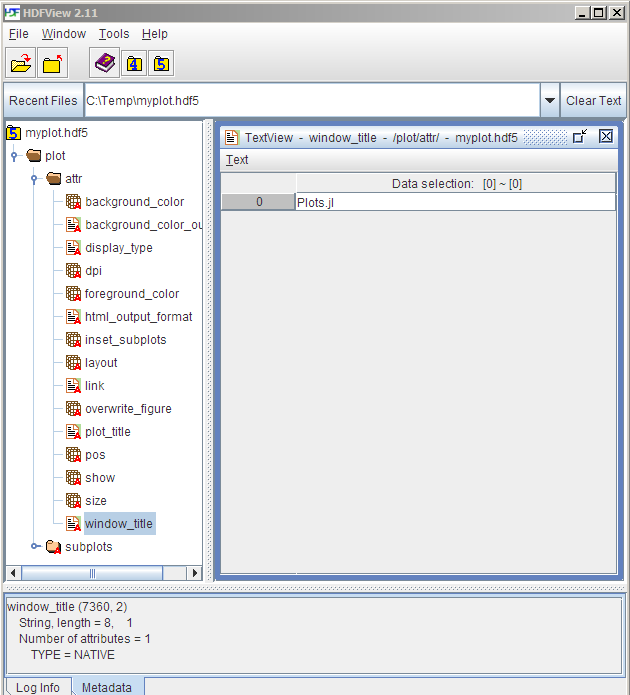Click the Clear Text button

593,101
